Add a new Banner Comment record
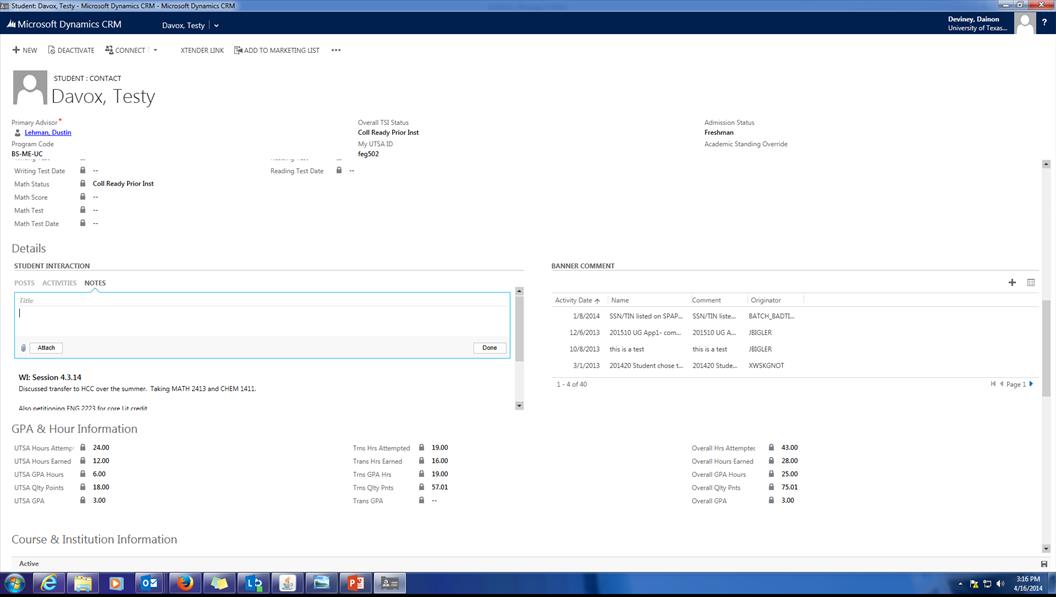Viewport: 1056px width, 597px height. pos(1012,282)
